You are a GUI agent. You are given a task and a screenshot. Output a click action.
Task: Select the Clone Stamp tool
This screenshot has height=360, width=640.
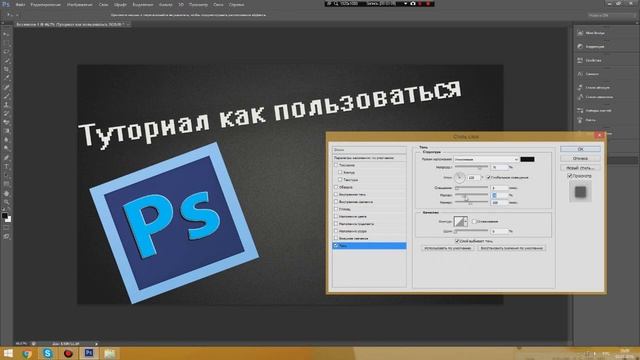pos(6,105)
